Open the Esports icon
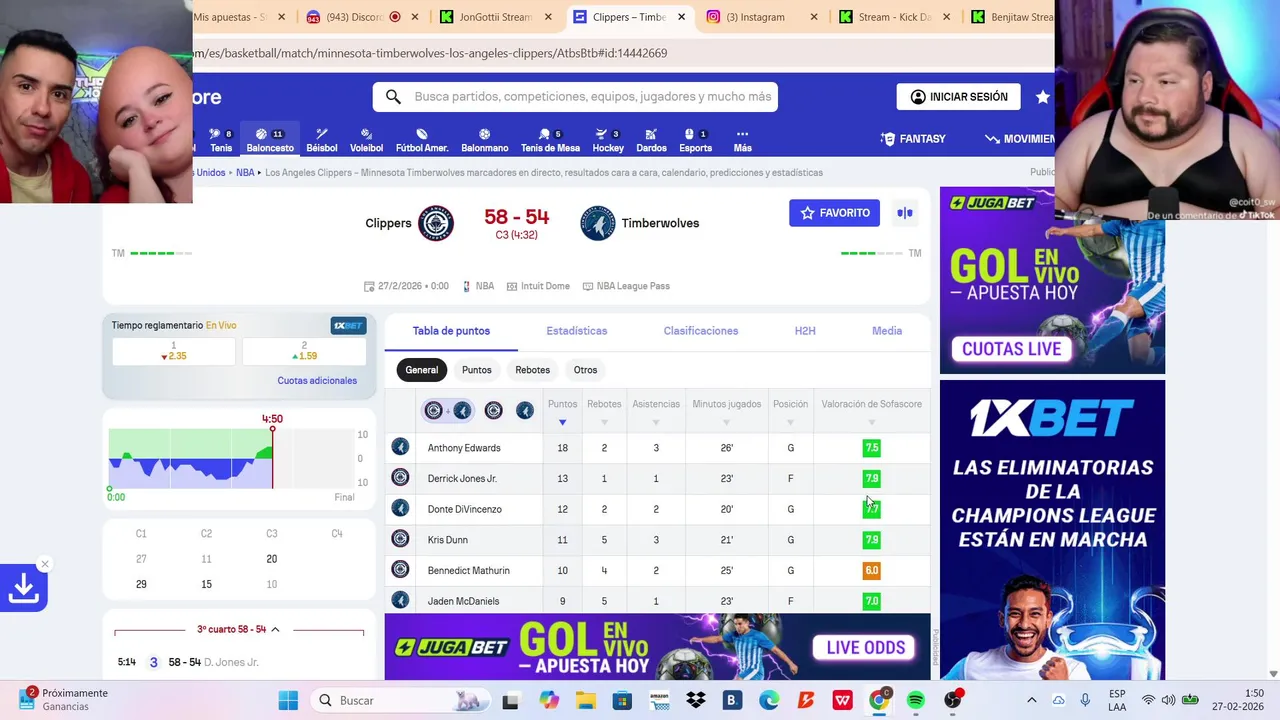The image size is (1280, 720). point(695,140)
